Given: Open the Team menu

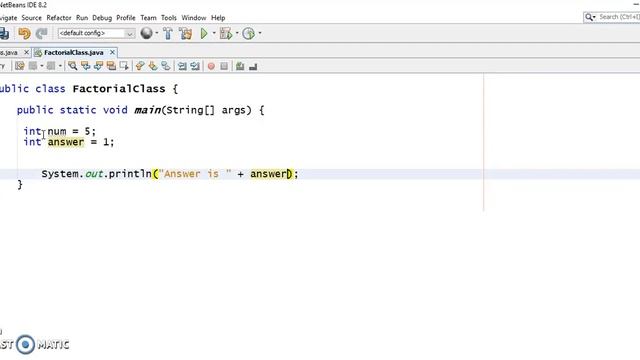Looking at the screenshot, I should [148, 18].
